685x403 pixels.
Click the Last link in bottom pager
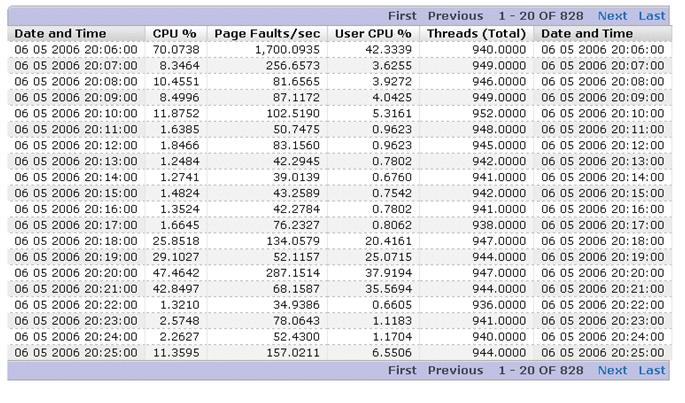pos(651,371)
